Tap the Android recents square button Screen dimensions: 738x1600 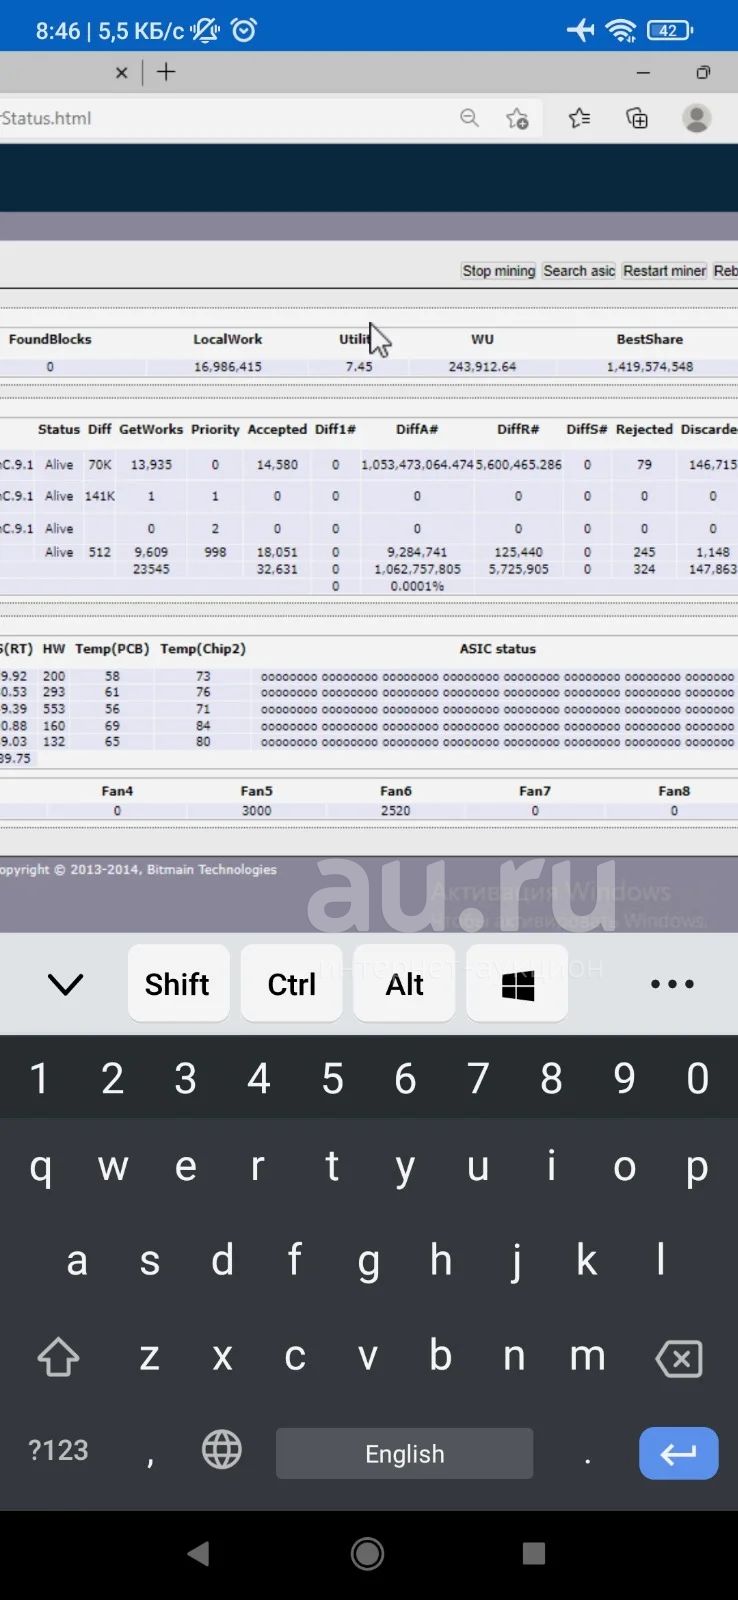tap(534, 1553)
